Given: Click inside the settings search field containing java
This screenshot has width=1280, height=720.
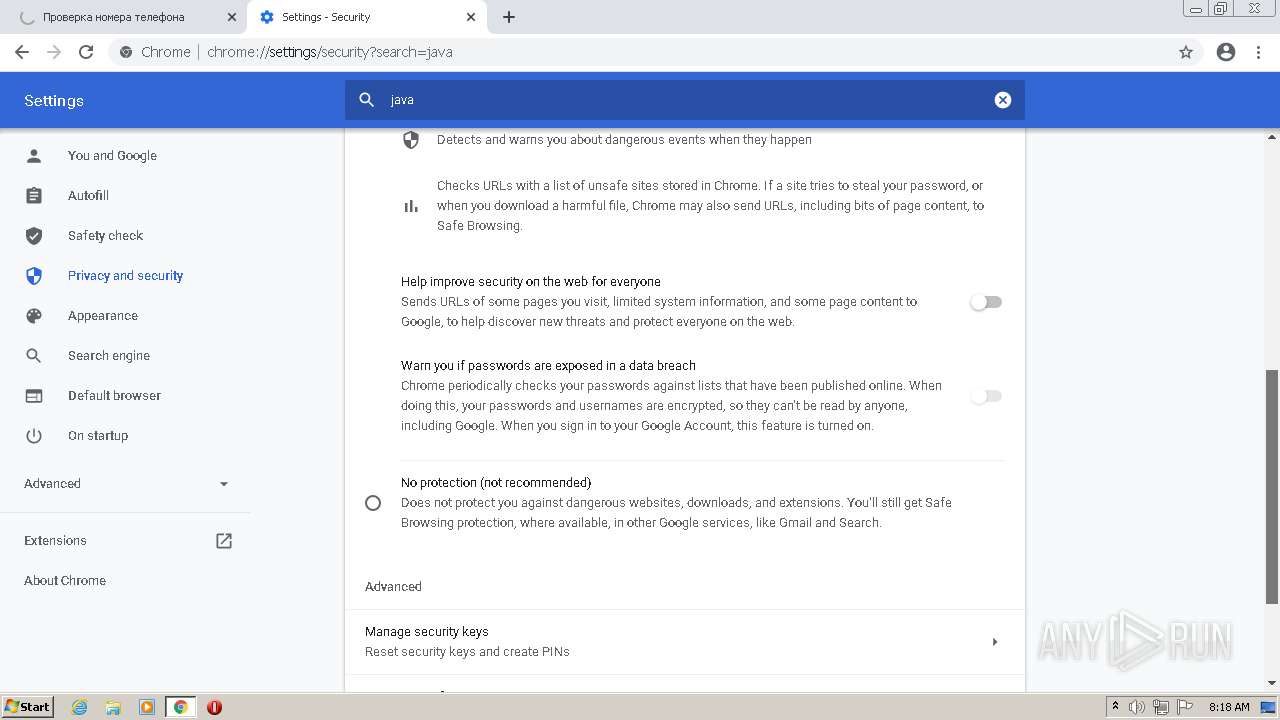Looking at the screenshot, I should (685, 100).
